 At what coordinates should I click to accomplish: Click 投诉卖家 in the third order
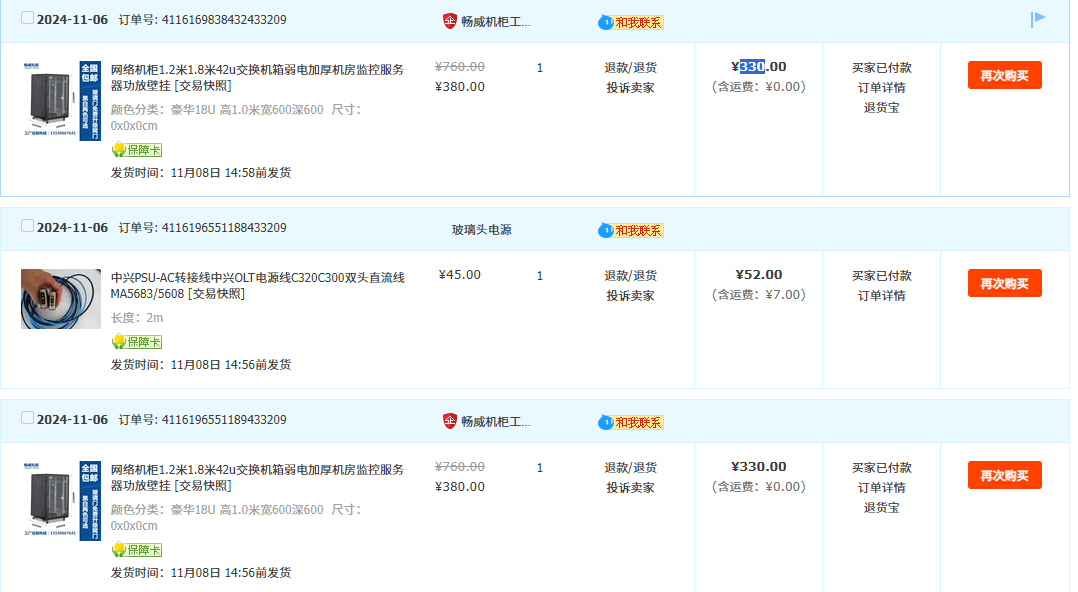(630, 487)
